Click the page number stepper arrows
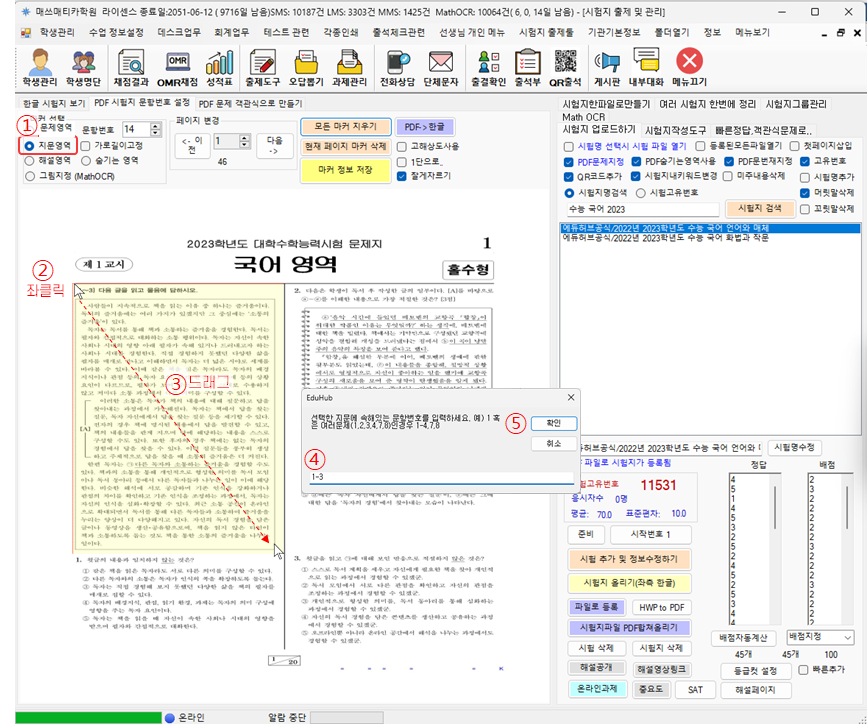The image size is (867, 724). point(247,142)
